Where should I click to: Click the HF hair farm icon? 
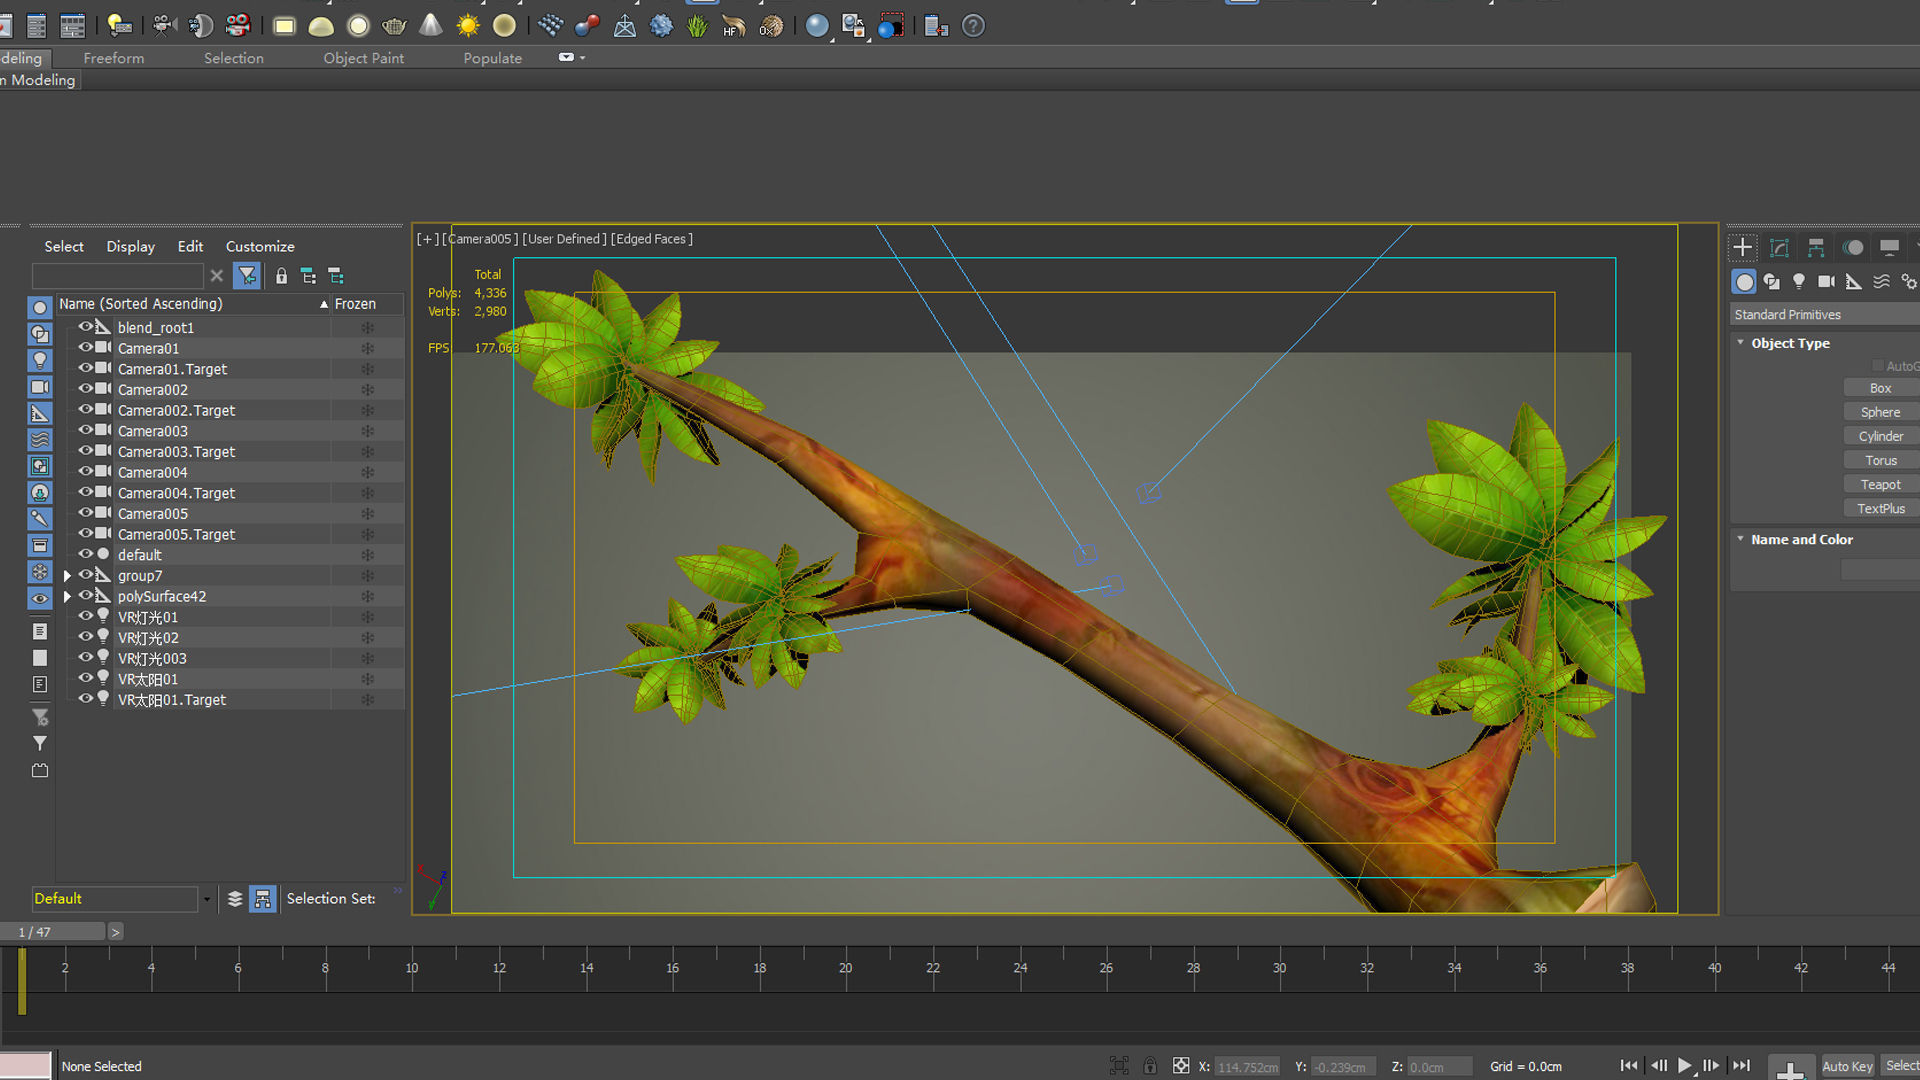coord(734,26)
